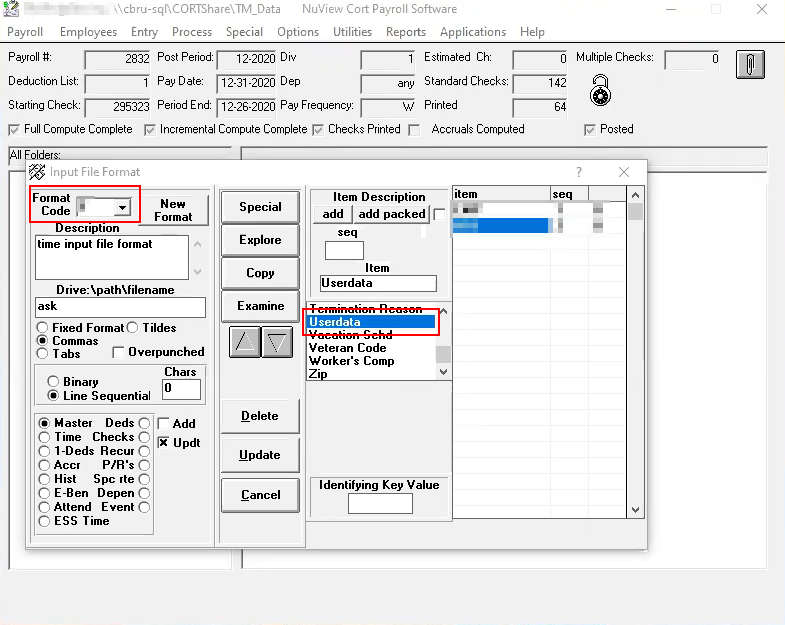
Task: Select Userdata in item list
Action: point(371,322)
